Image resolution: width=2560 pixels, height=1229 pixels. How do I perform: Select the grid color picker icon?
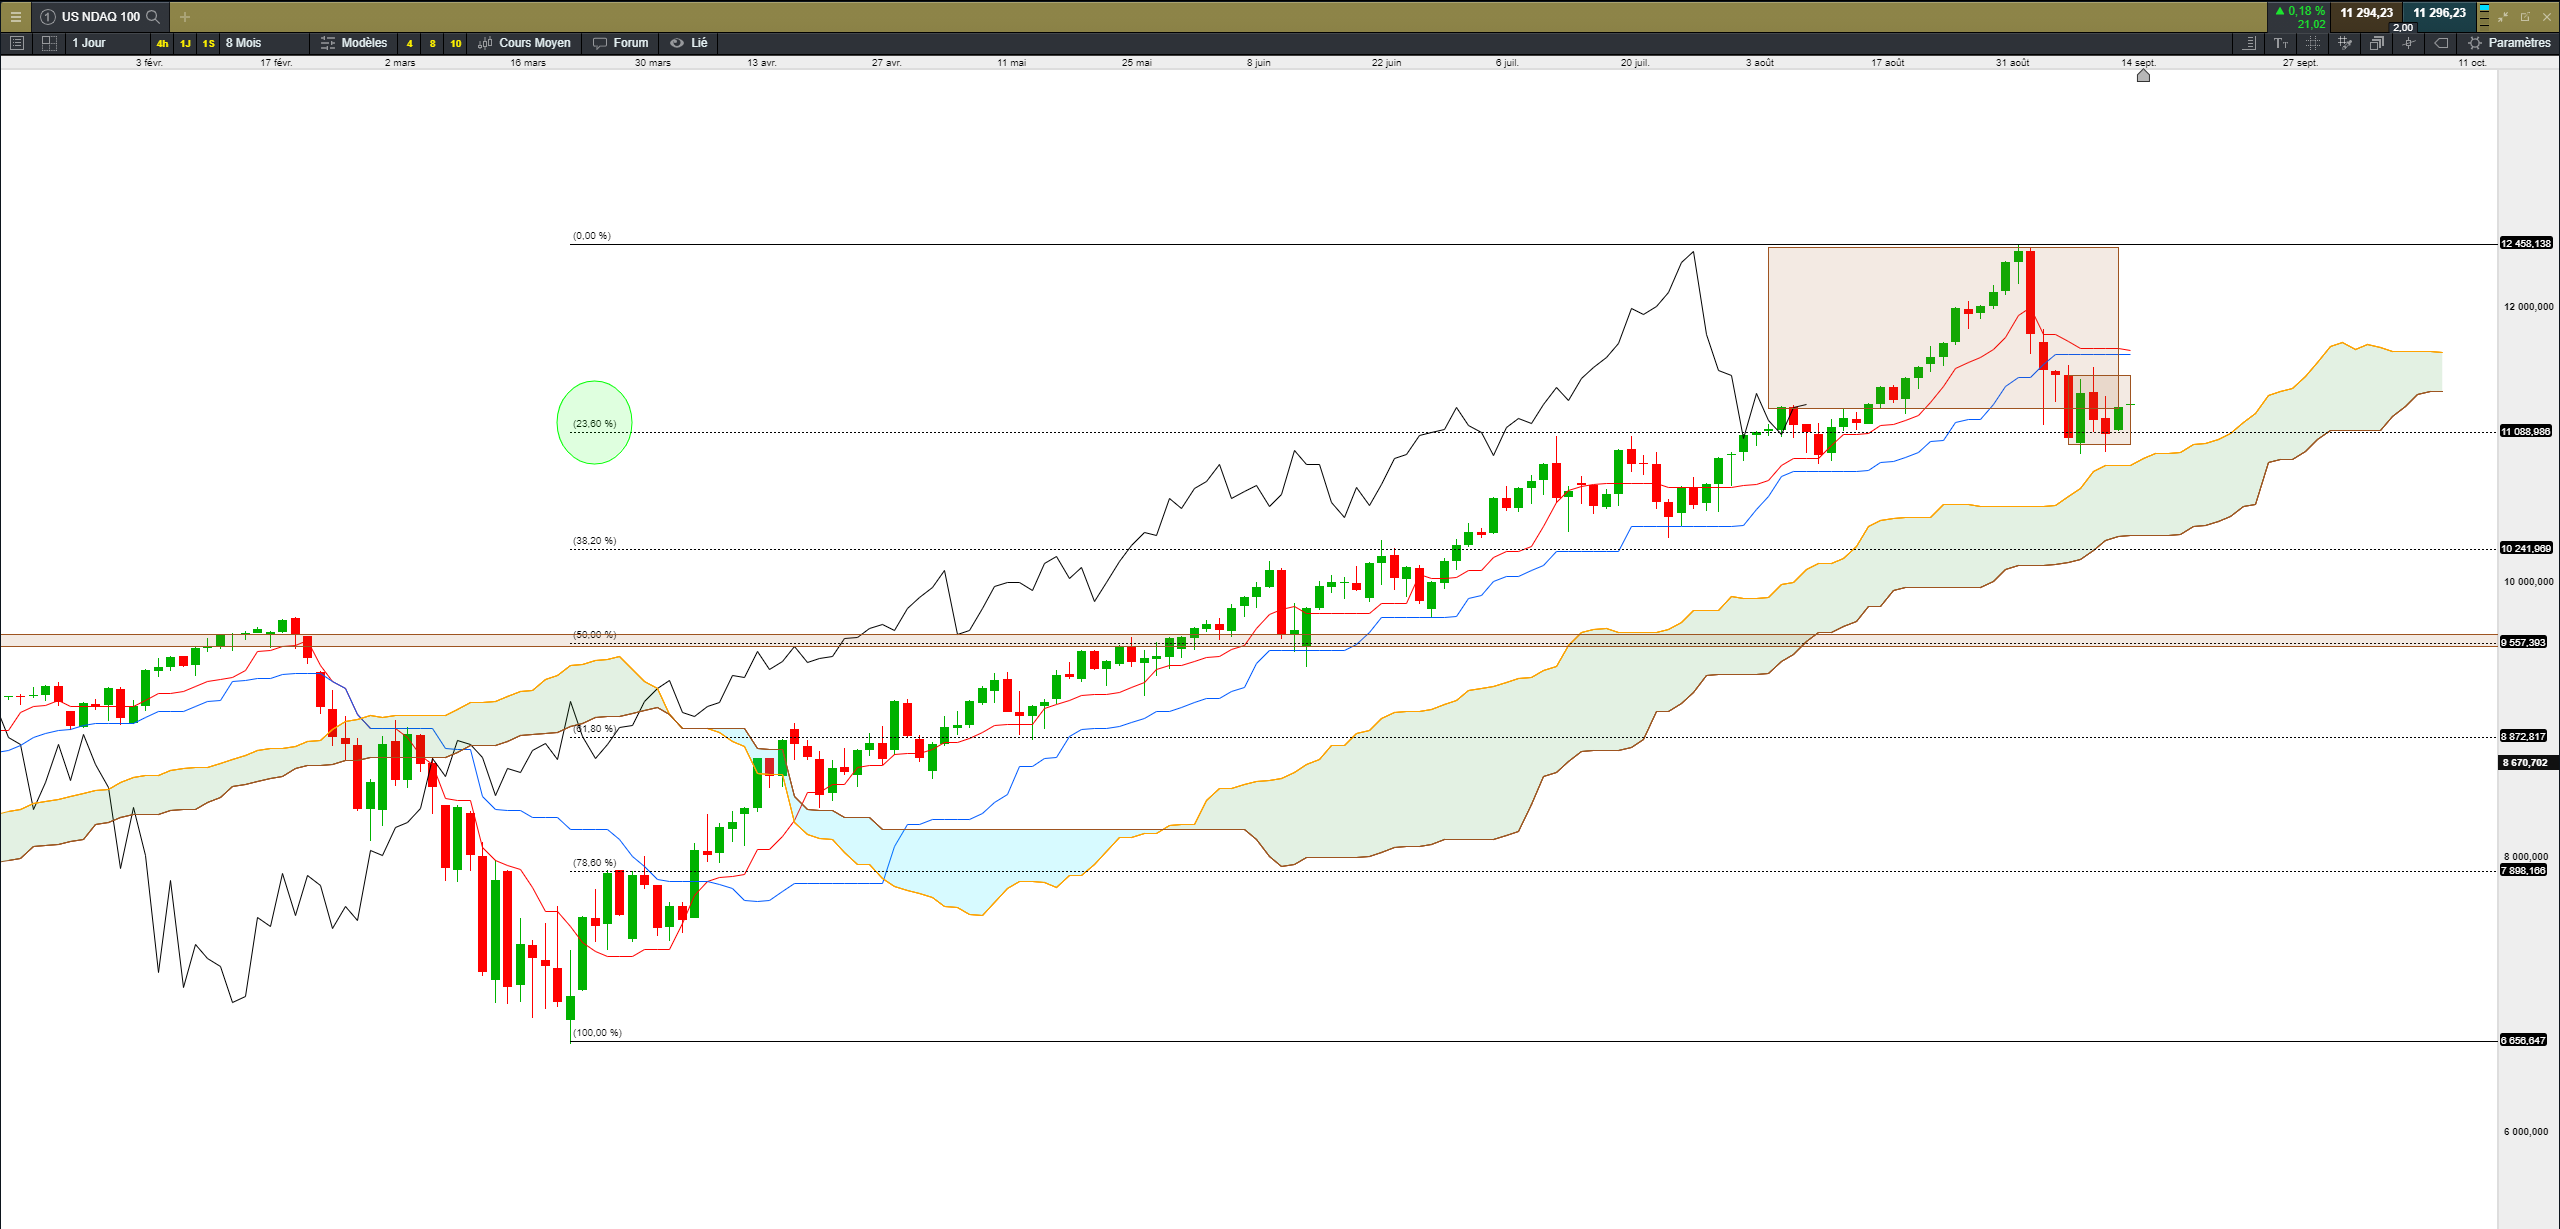pyautogui.click(x=2344, y=43)
